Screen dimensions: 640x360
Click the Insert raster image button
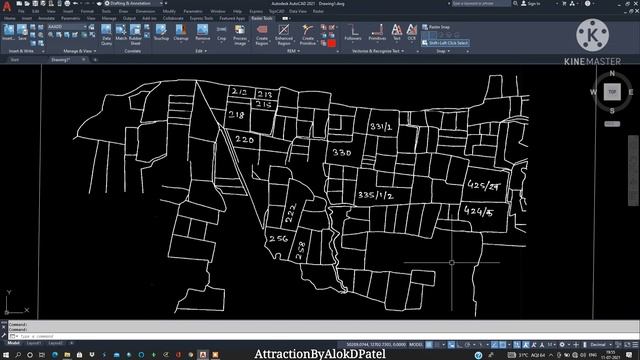pyautogui.click(x=8, y=32)
